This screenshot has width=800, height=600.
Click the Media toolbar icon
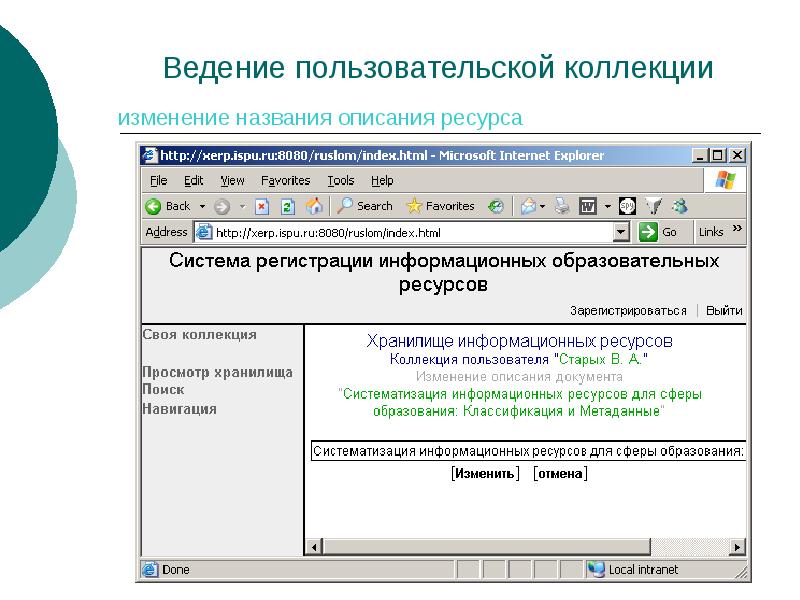(x=495, y=206)
